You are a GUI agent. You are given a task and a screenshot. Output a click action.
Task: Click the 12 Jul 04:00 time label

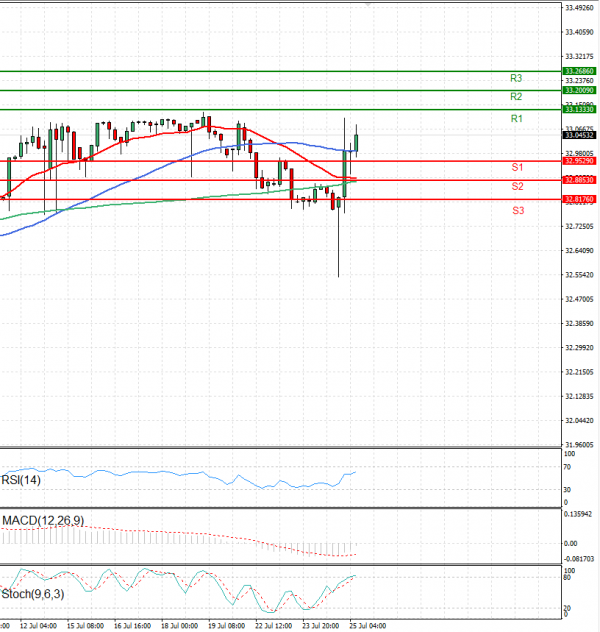[x=38, y=626]
